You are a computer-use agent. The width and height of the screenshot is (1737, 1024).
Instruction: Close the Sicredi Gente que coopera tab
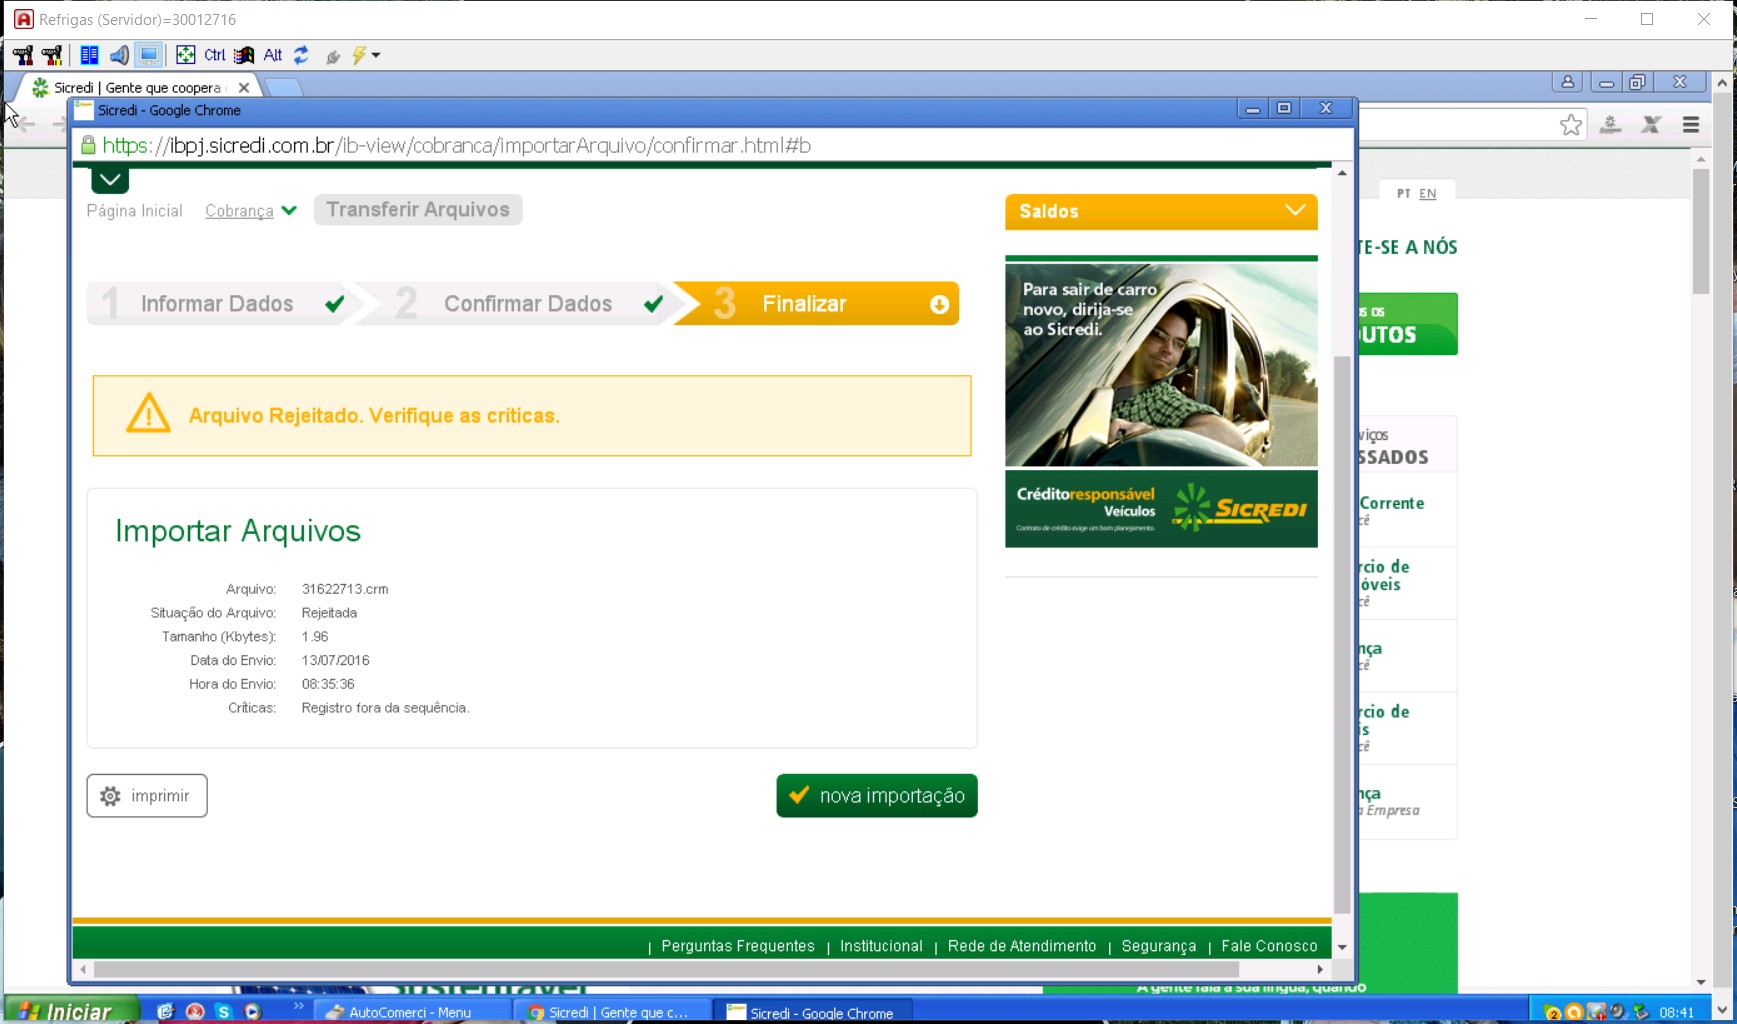243,88
